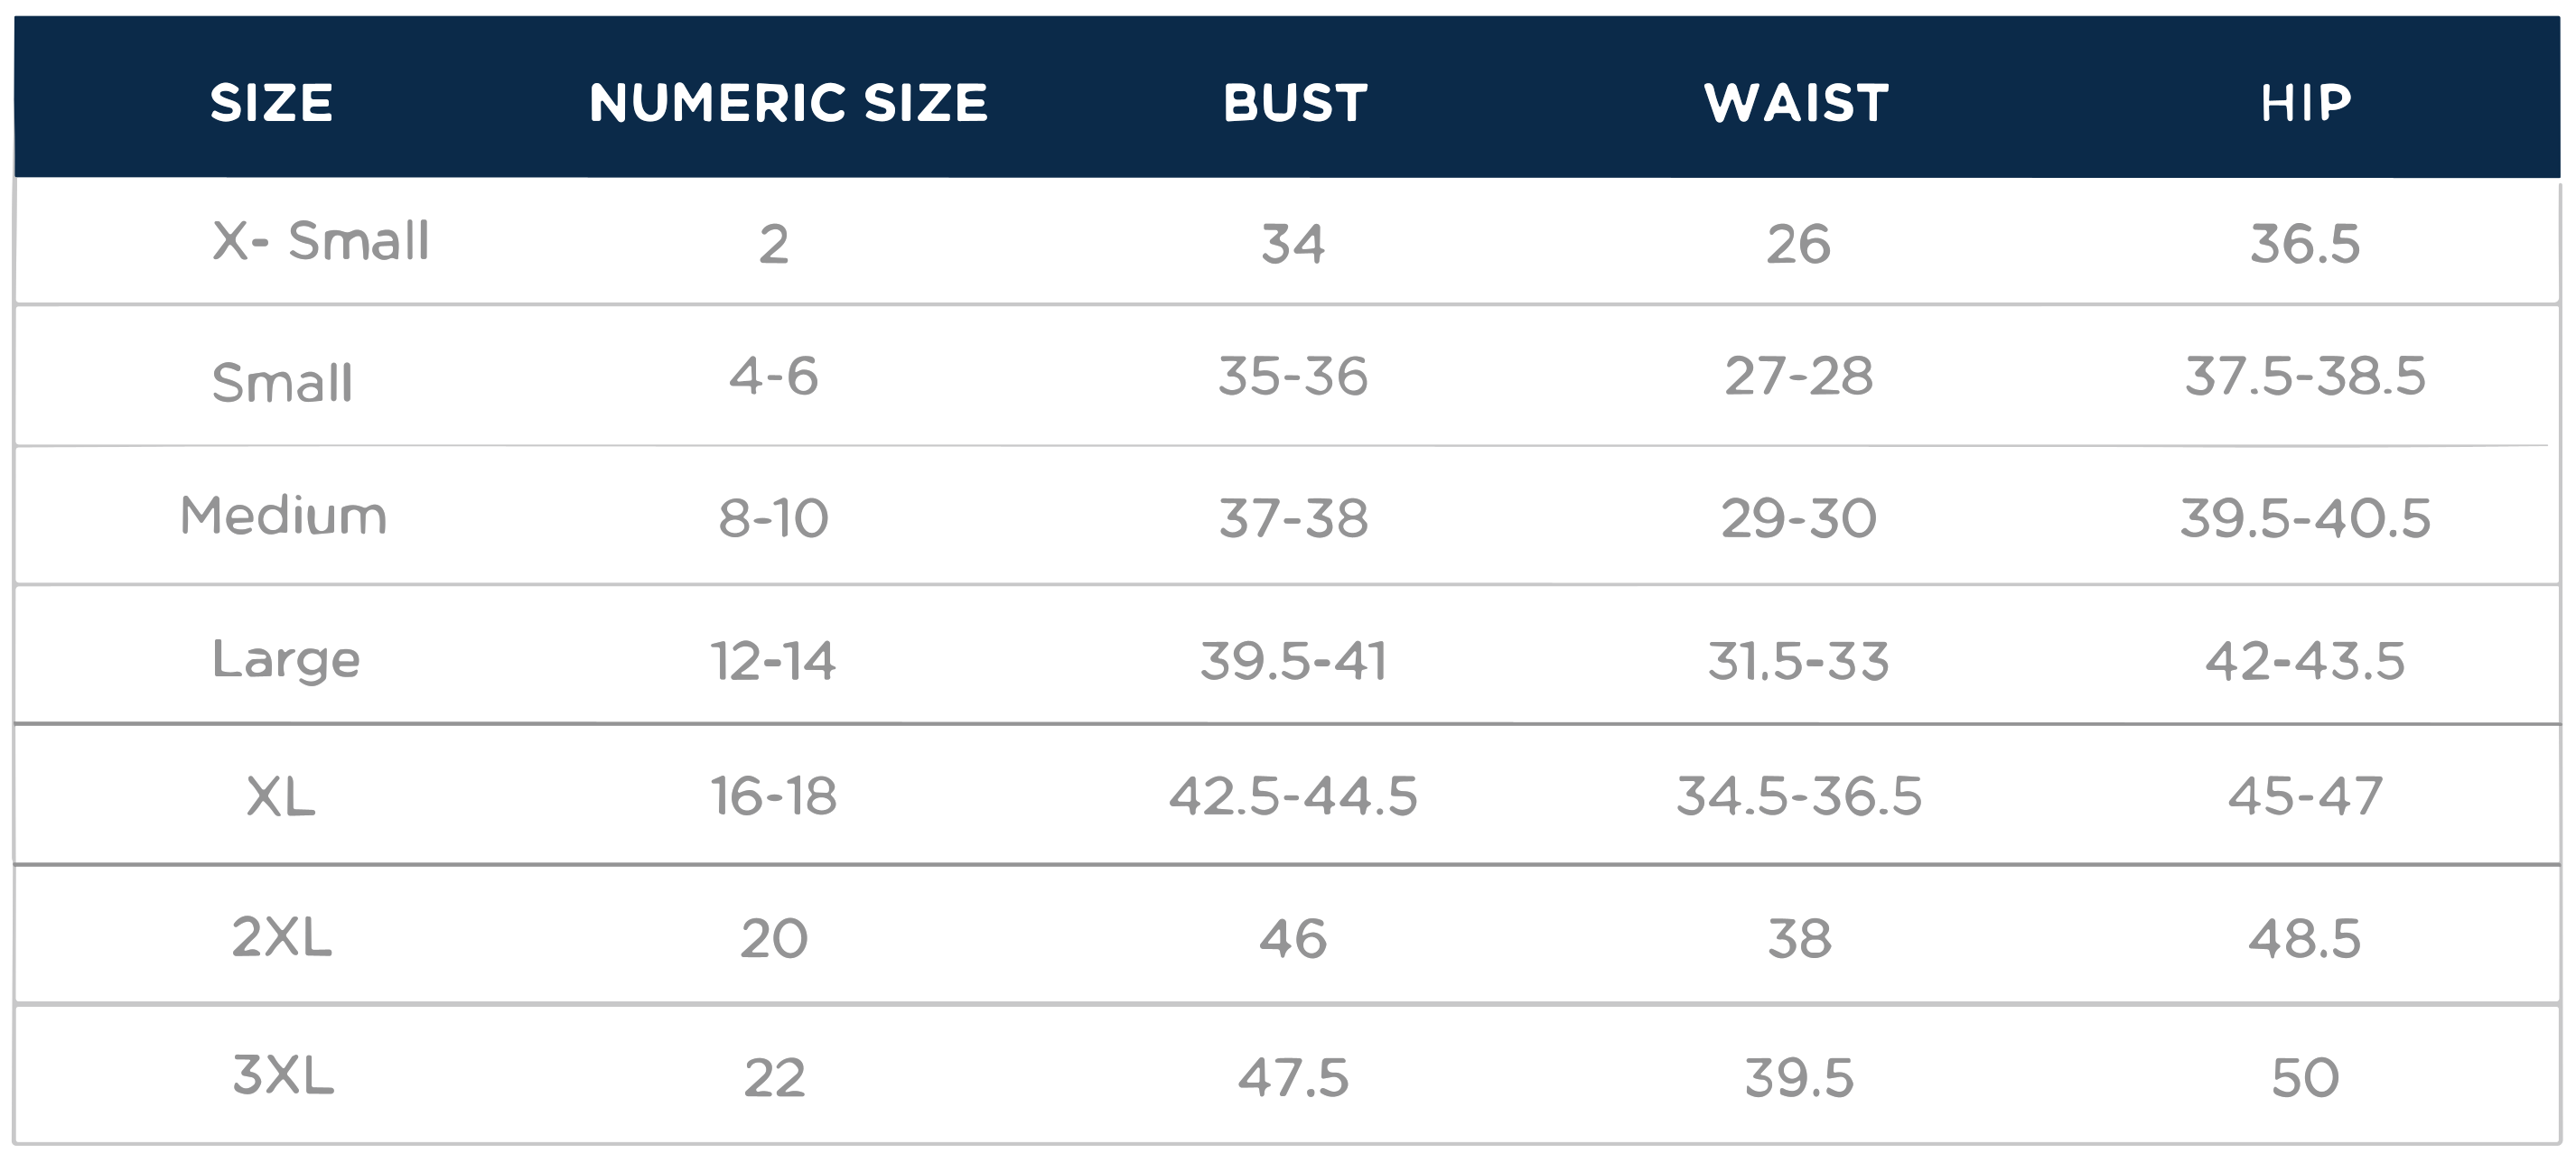Select the Large size row label
The width and height of the screenshot is (2576, 1163).
(286, 660)
